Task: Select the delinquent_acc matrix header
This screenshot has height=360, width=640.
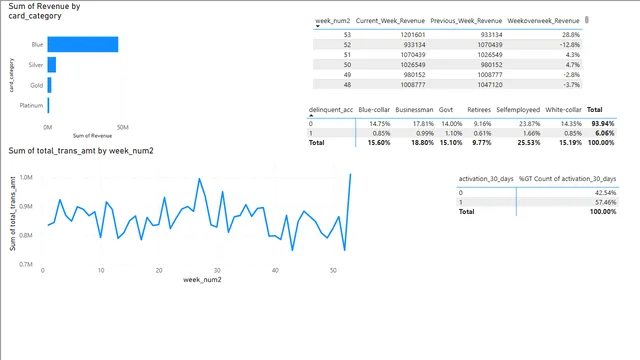Action: 331,109
